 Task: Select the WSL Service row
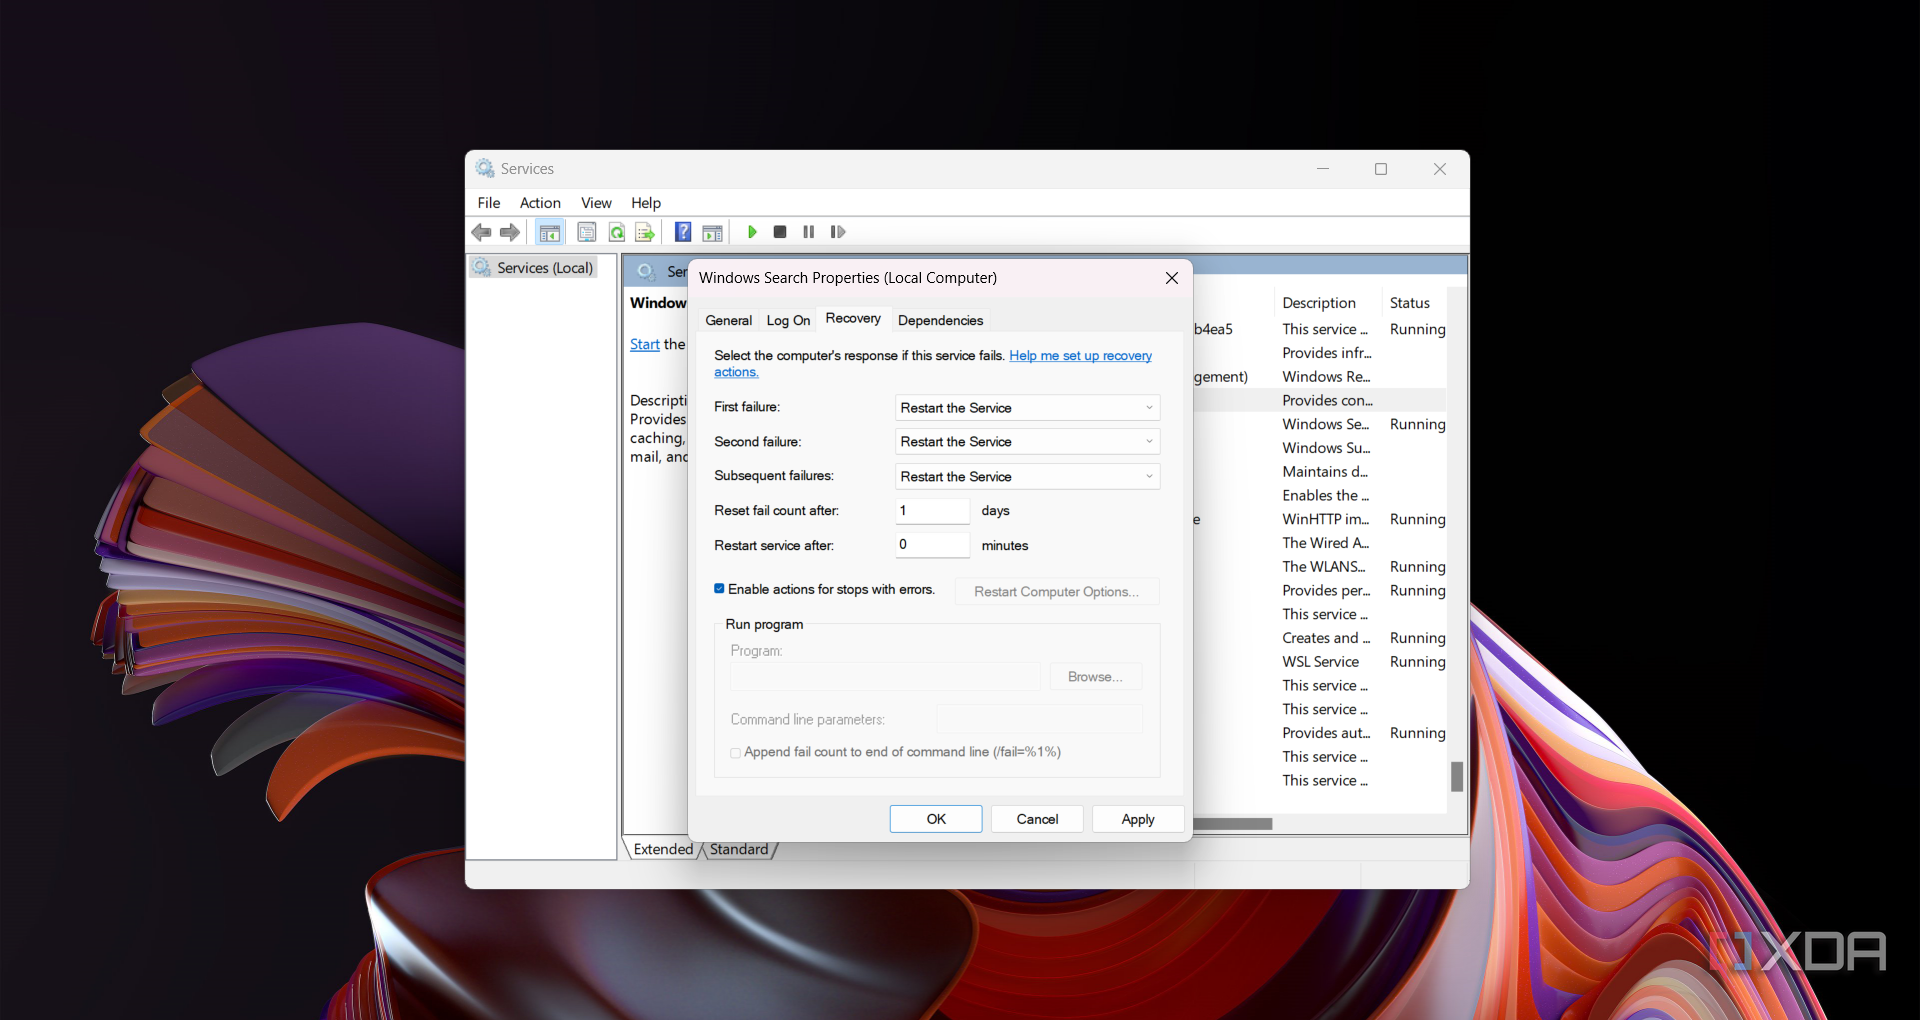pyautogui.click(x=1320, y=662)
